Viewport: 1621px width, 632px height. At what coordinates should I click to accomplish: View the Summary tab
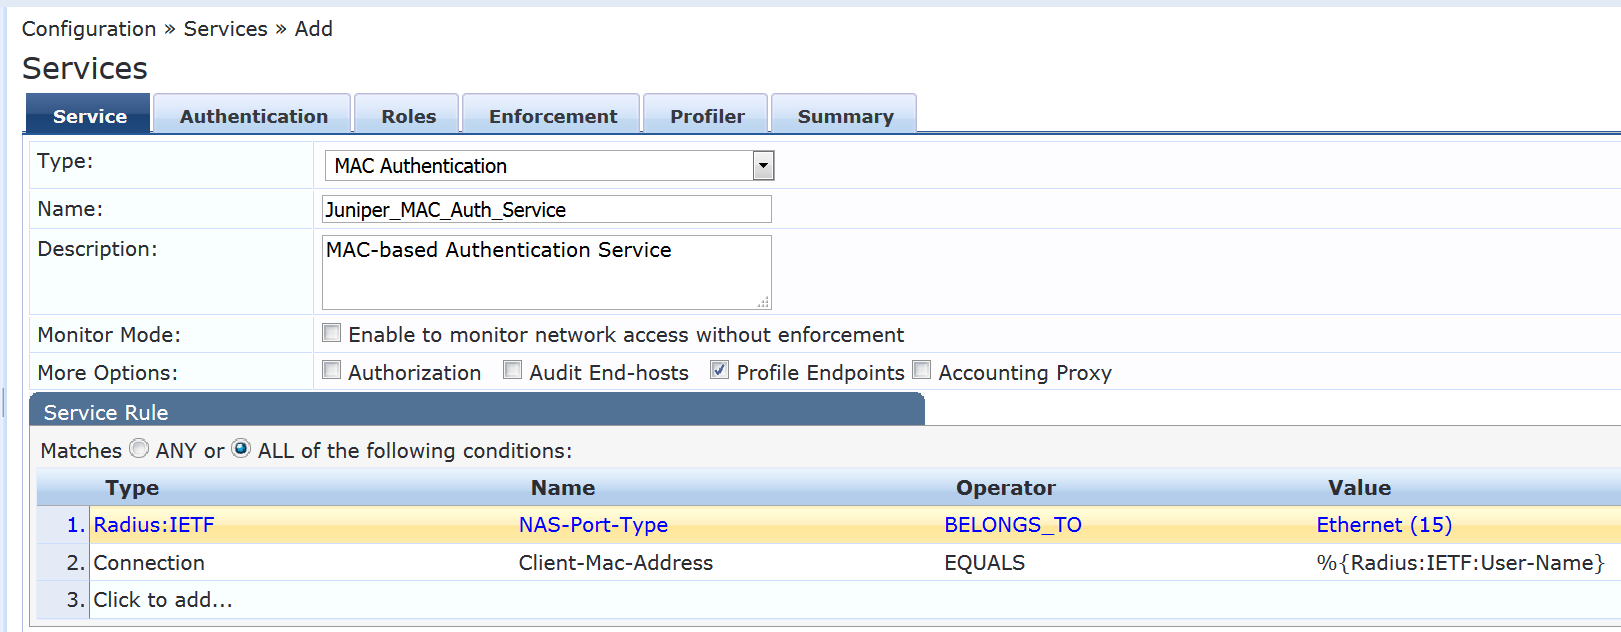pos(845,116)
